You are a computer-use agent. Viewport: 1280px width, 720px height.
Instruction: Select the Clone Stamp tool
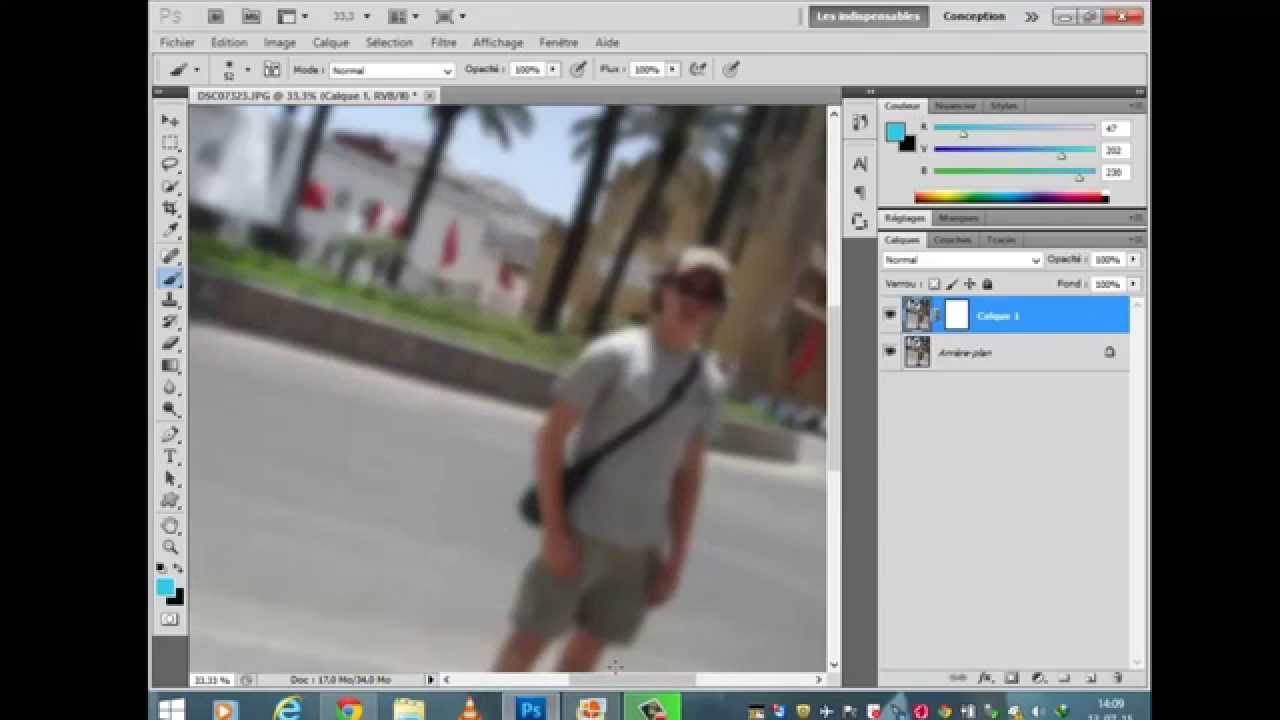click(x=170, y=301)
